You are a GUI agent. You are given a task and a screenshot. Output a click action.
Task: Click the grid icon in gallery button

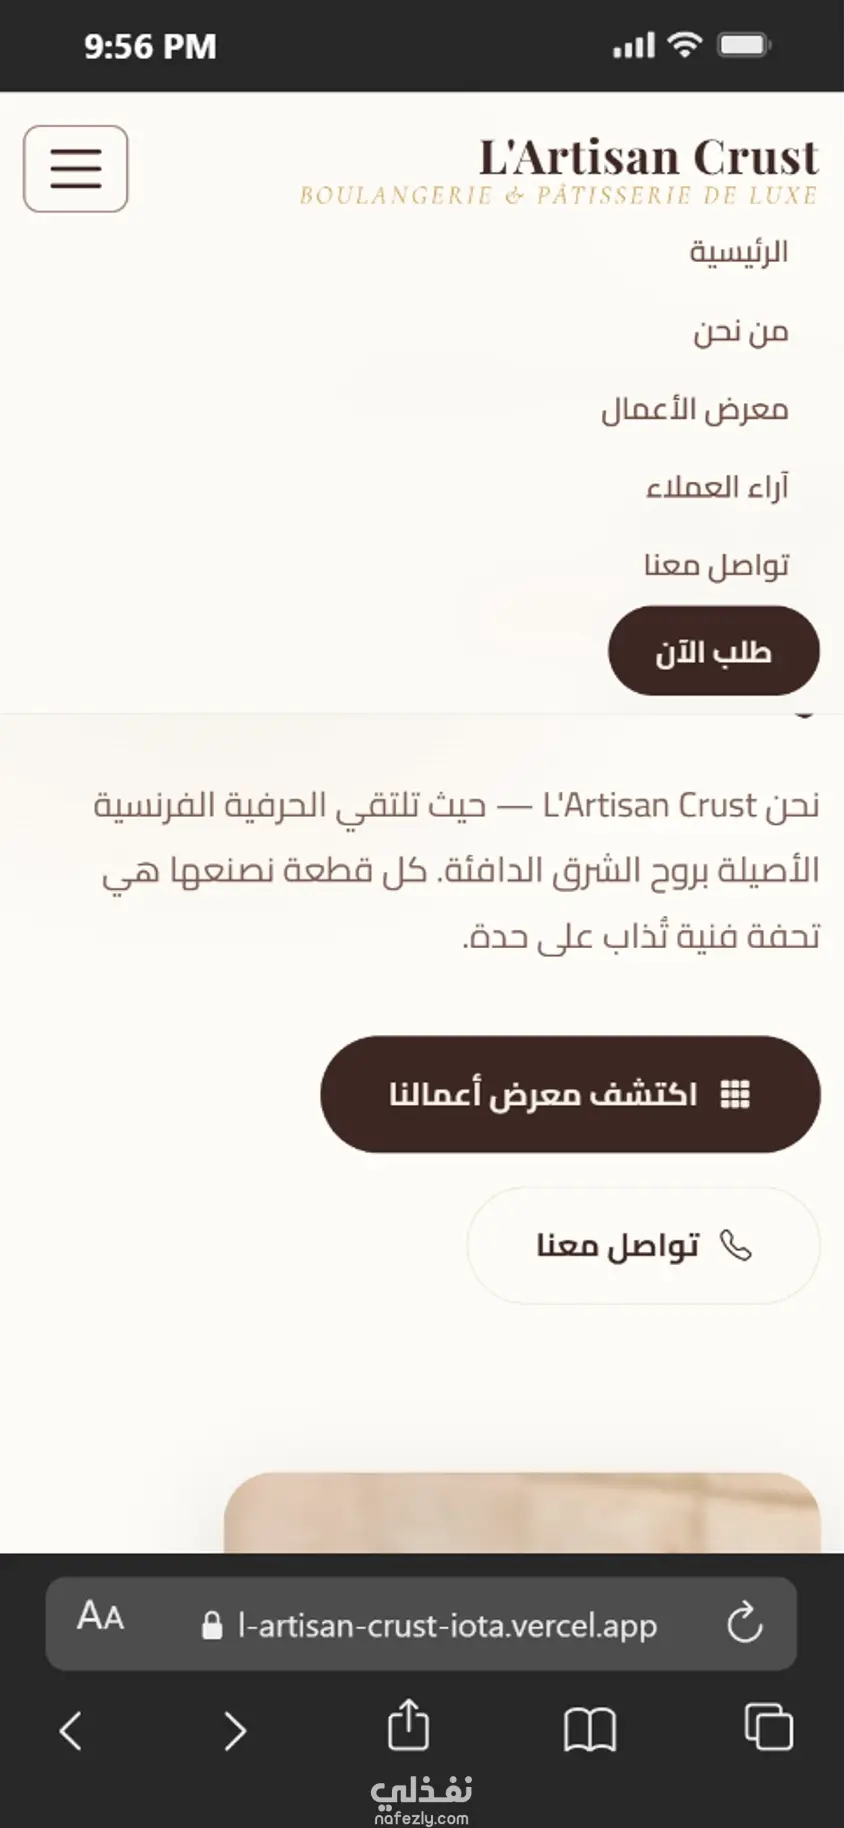[x=735, y=1095]
